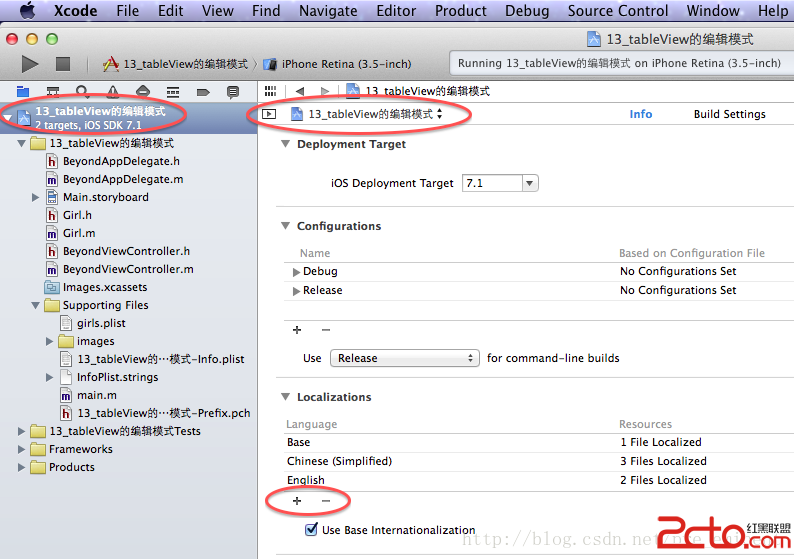
Task: Open the Source Control menu
Action: point(618,10)
